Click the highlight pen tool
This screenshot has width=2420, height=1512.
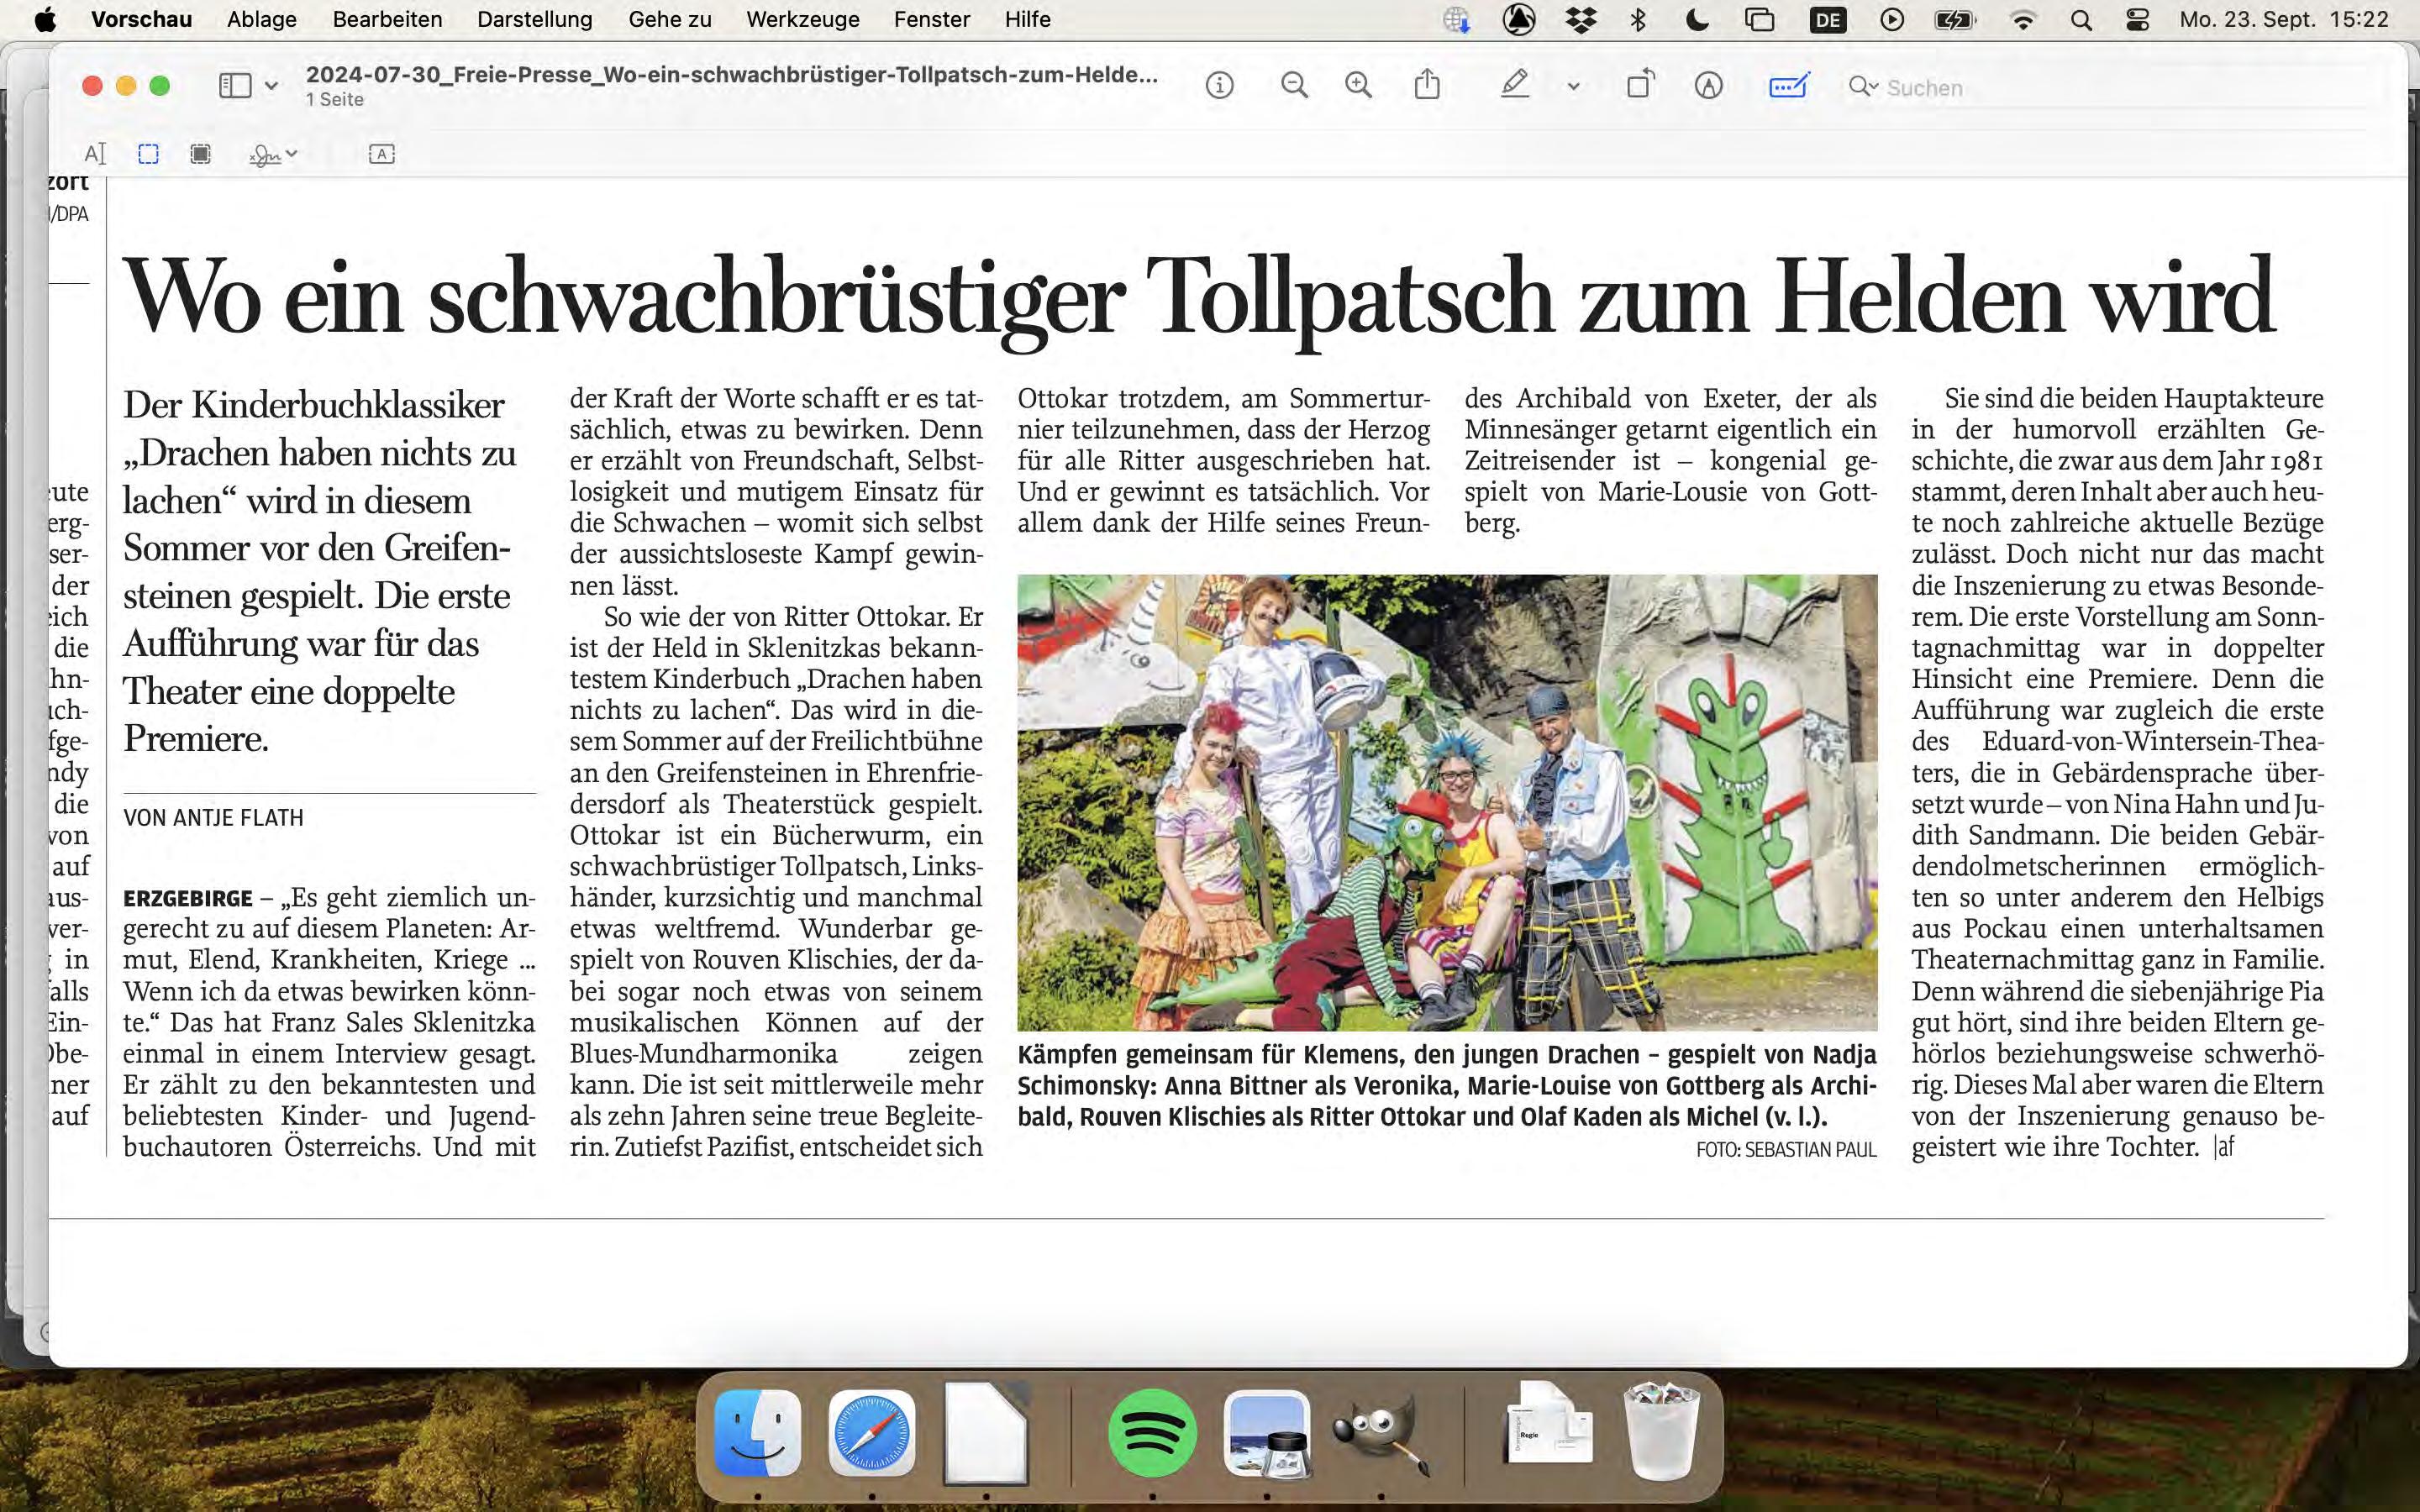(1515, 86)
